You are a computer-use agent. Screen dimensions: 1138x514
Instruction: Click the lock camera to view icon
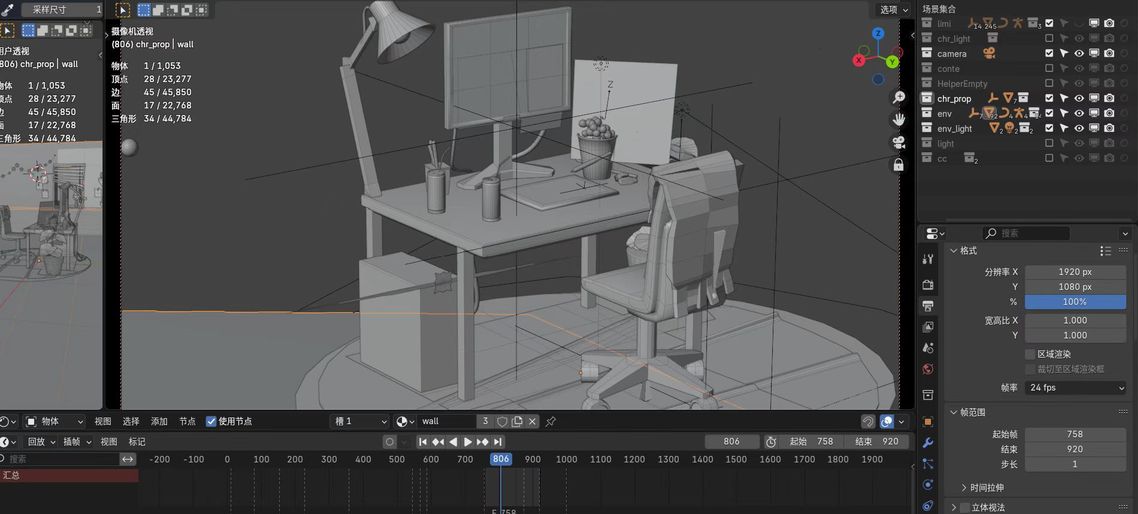[899, 164]
